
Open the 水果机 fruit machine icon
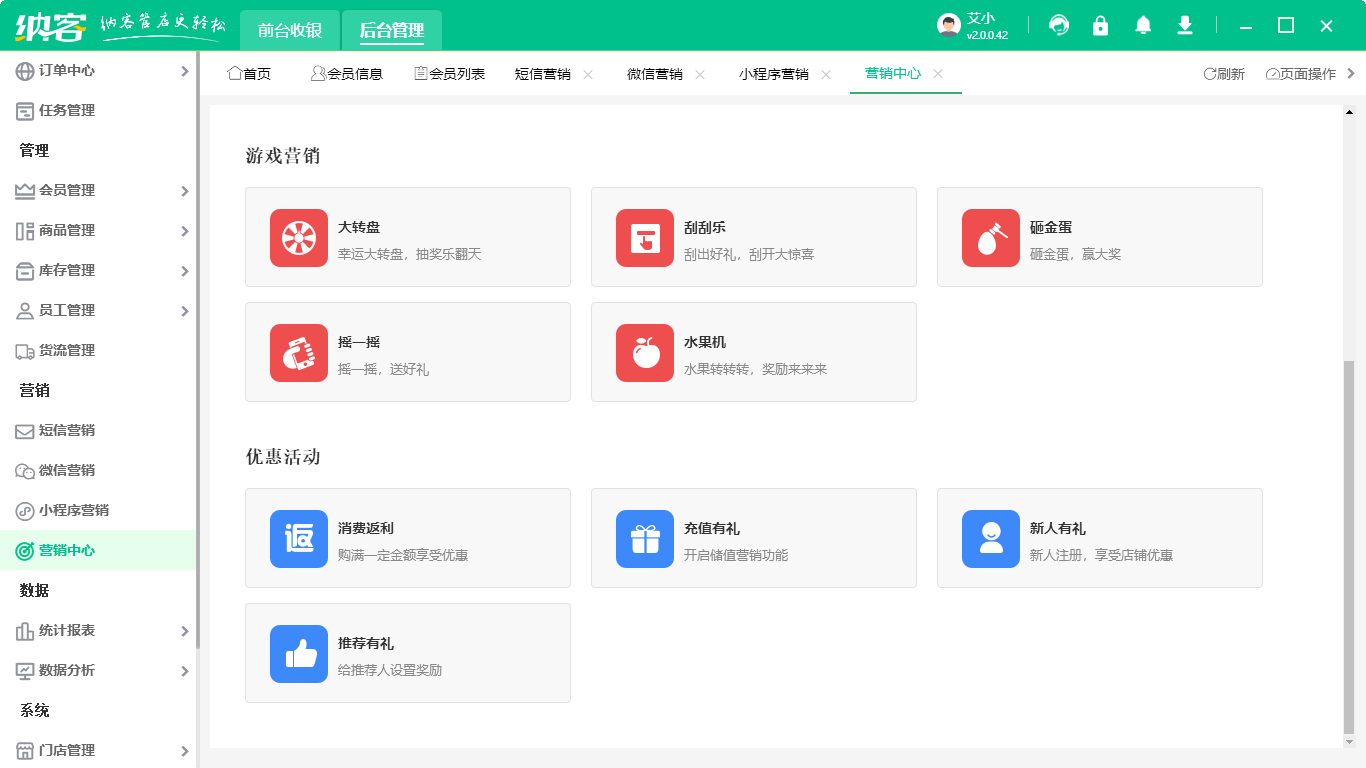644,352
